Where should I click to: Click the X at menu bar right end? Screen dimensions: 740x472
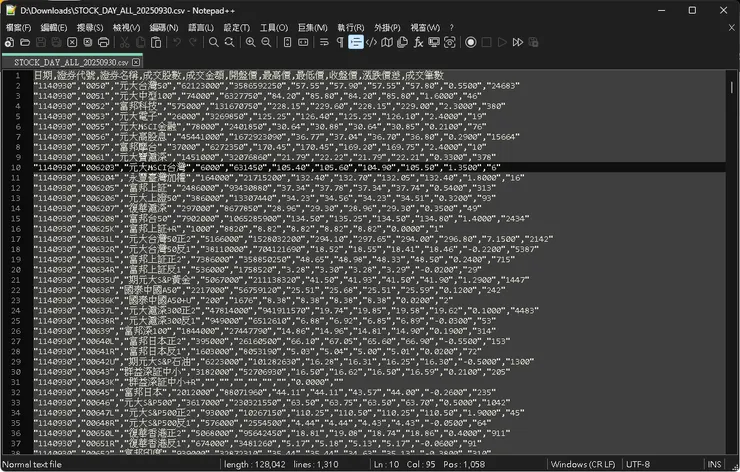point(732,27)
